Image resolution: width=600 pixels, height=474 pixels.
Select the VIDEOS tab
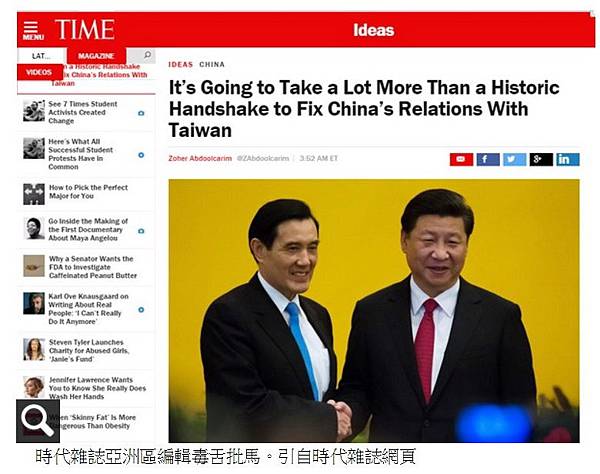pos(40,72)
